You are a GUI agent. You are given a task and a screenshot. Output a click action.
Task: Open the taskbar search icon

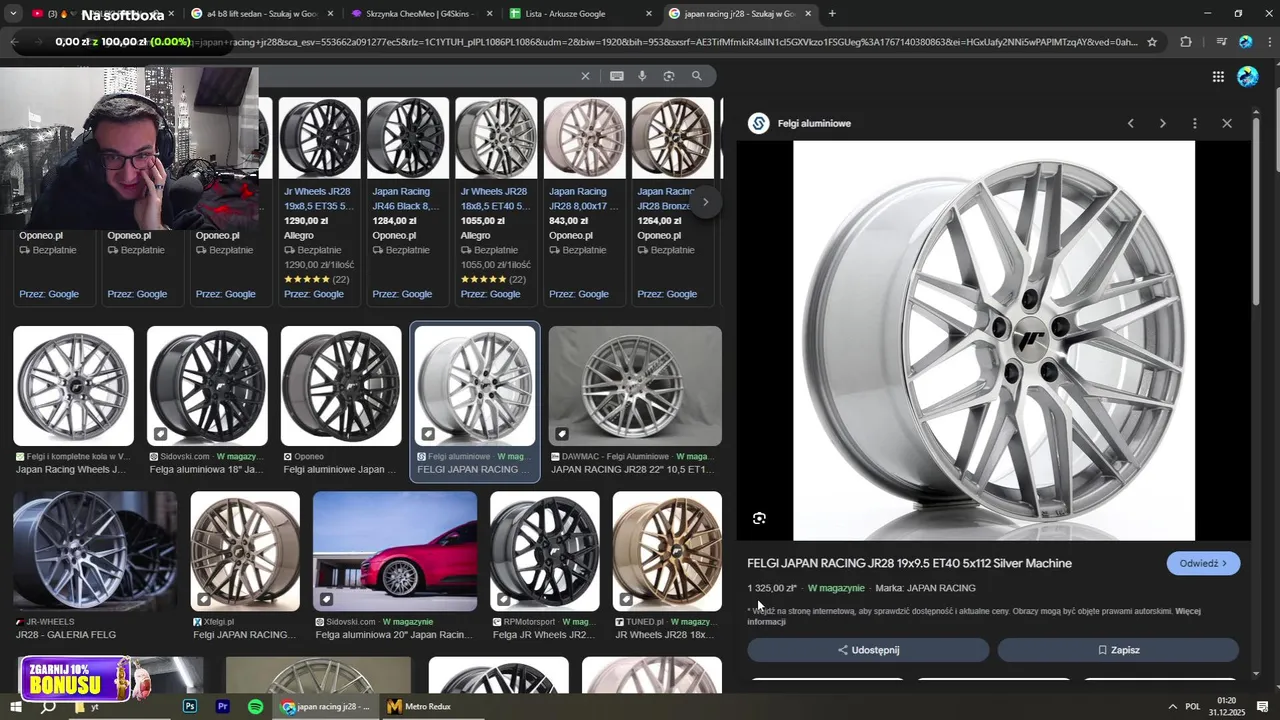click(47, 706)
